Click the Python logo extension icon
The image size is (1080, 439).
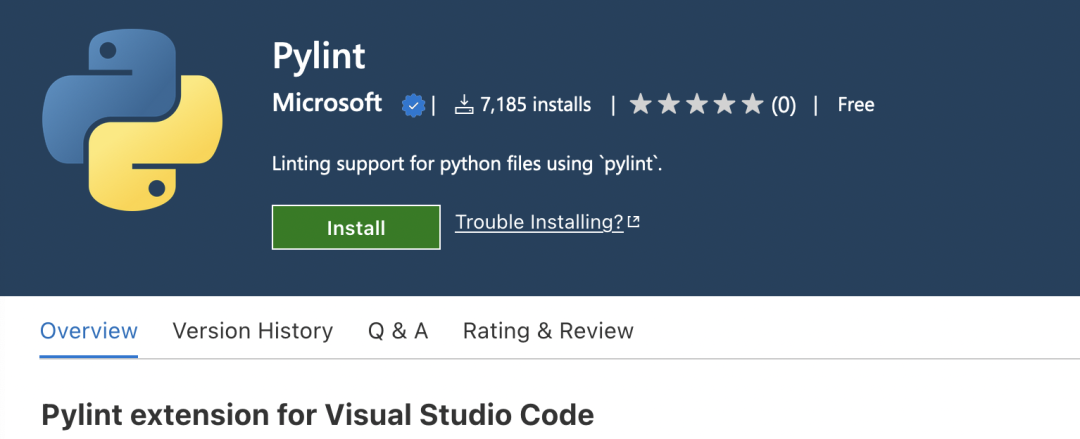pos(132,121)
